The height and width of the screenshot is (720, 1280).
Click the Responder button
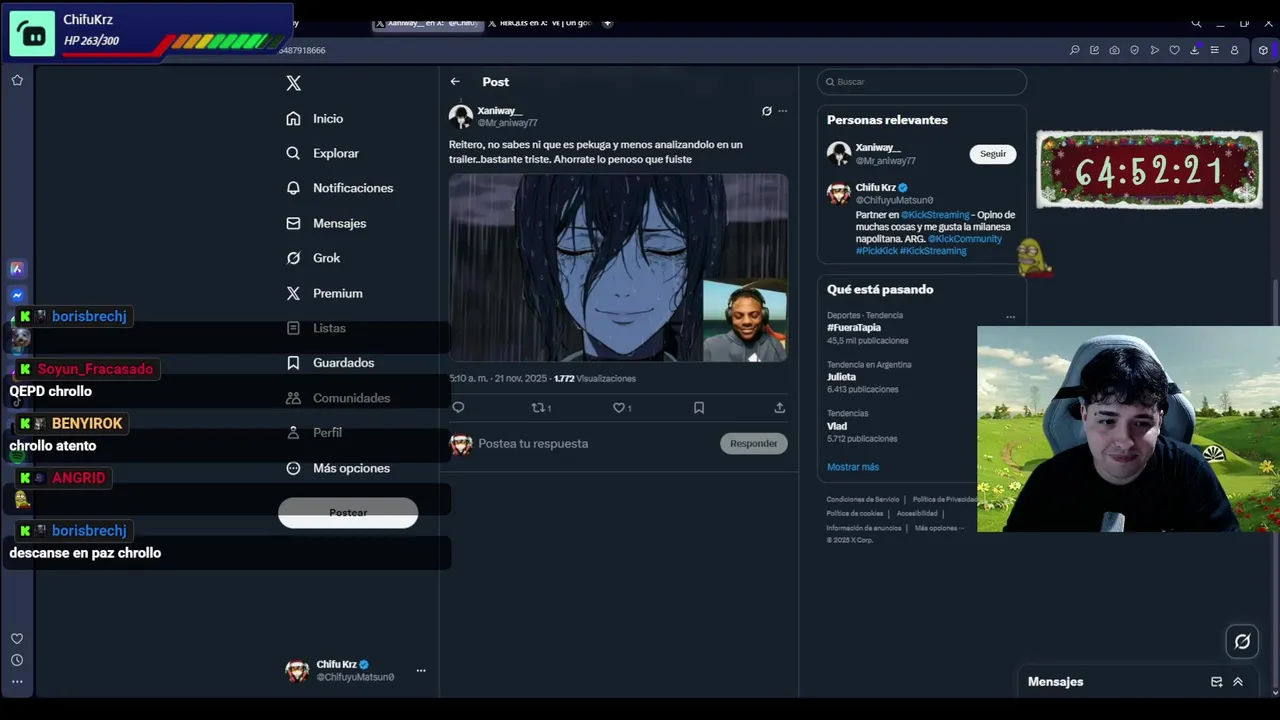[x=754, y=443]
